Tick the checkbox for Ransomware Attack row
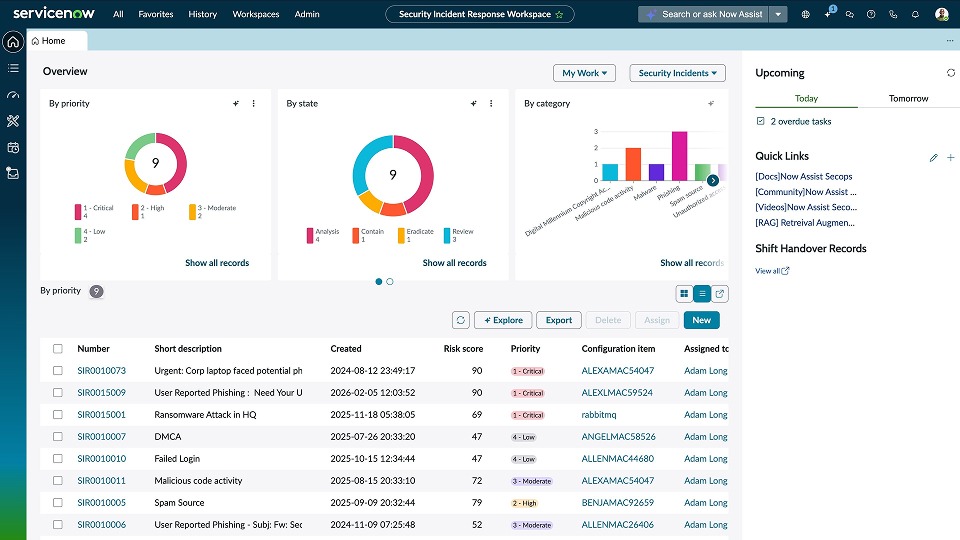Viewport: 960px width, 540px height. point(58,415)
